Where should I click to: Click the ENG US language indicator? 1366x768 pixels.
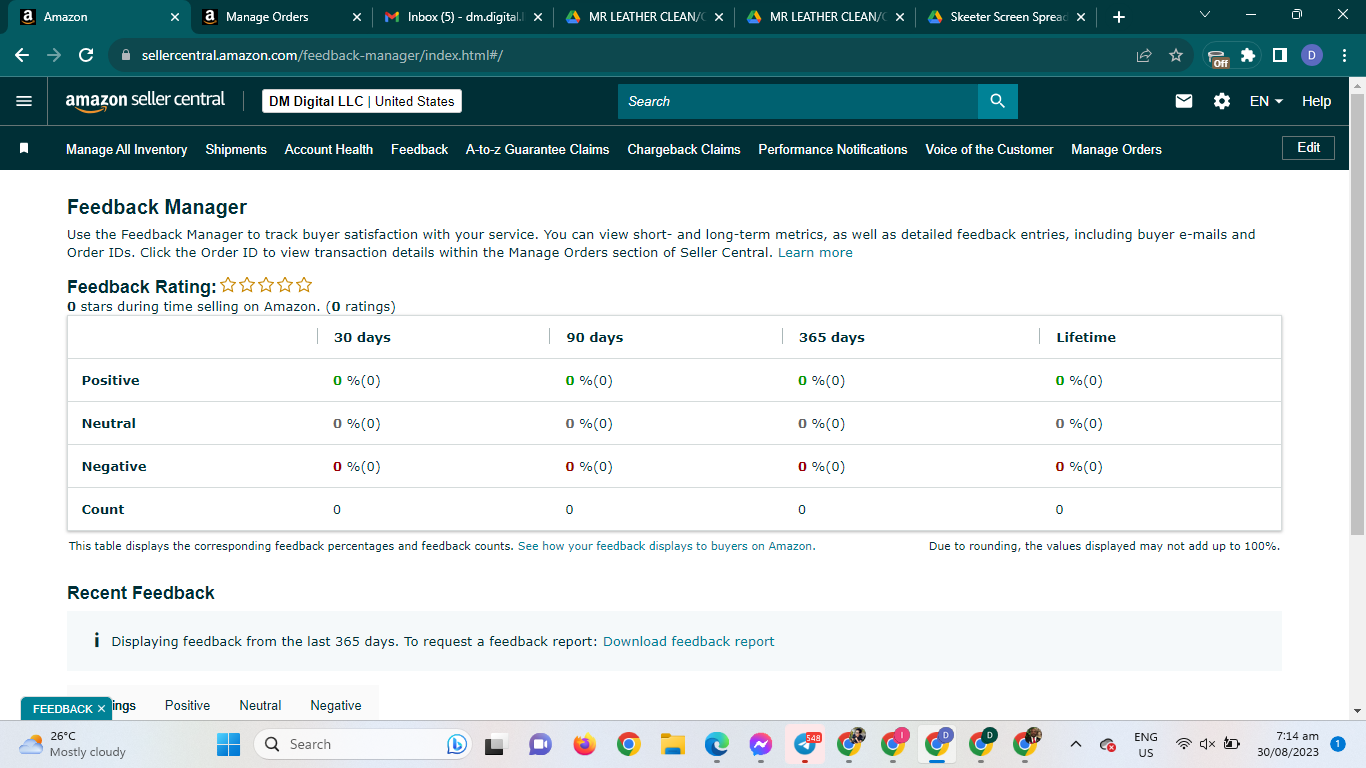pos(1146,744)
